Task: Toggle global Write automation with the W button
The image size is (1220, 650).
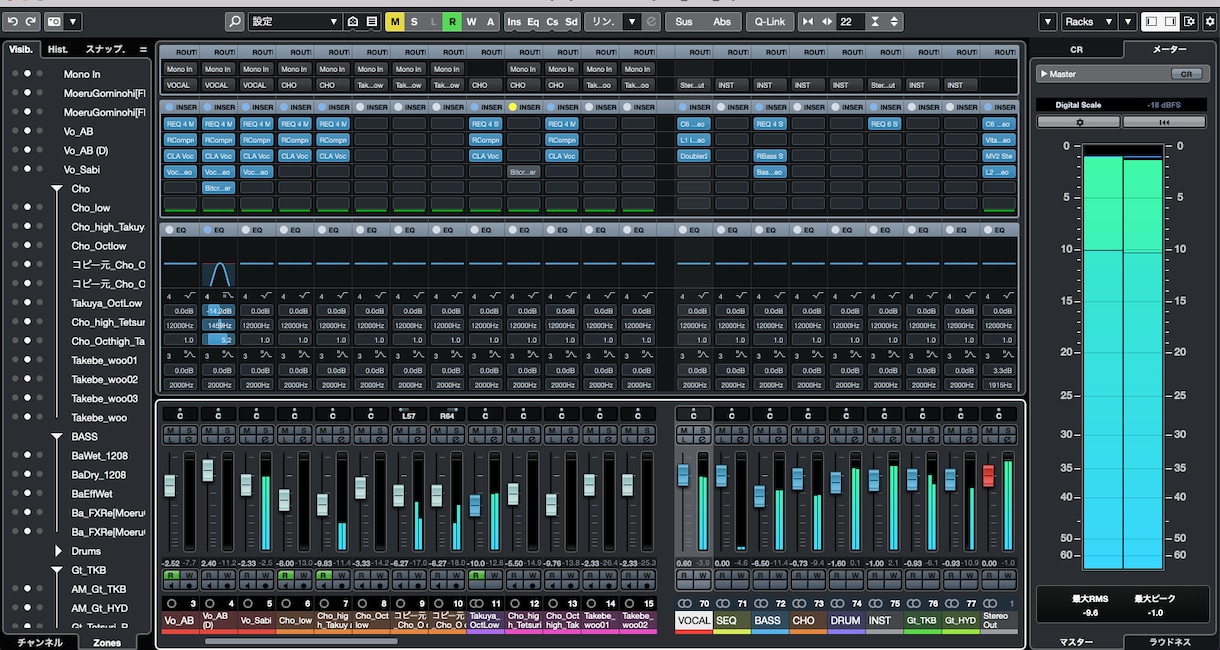Action: tap(471, 21)
